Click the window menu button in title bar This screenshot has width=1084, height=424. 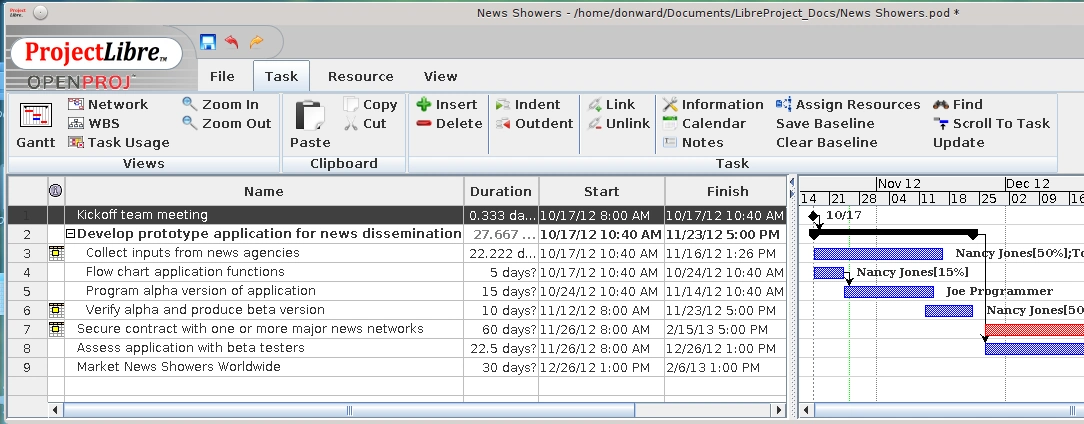(41, 12)
